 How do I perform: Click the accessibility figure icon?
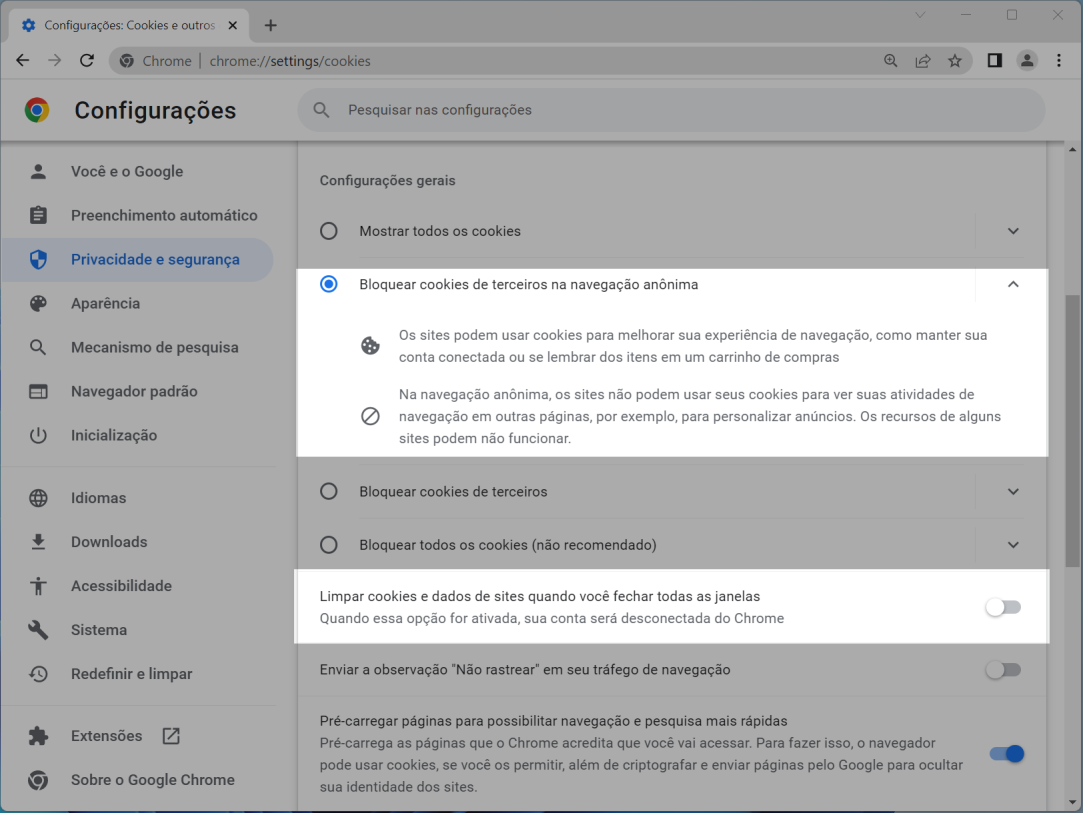(x=38, y=586)
